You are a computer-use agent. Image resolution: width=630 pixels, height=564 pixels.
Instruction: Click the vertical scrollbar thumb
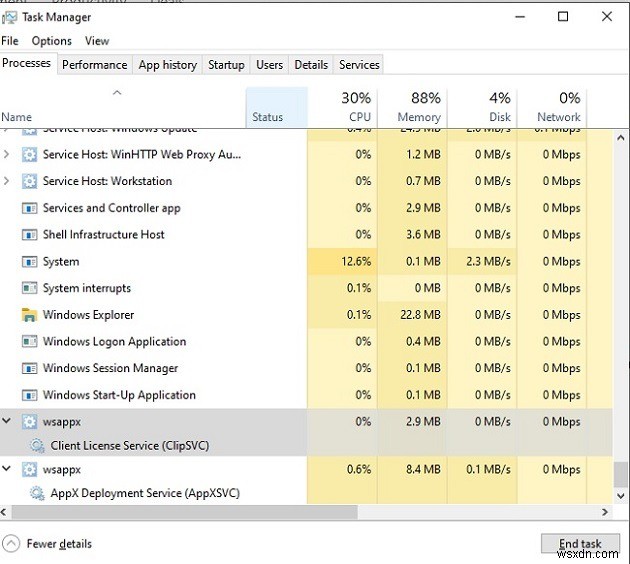621,474
